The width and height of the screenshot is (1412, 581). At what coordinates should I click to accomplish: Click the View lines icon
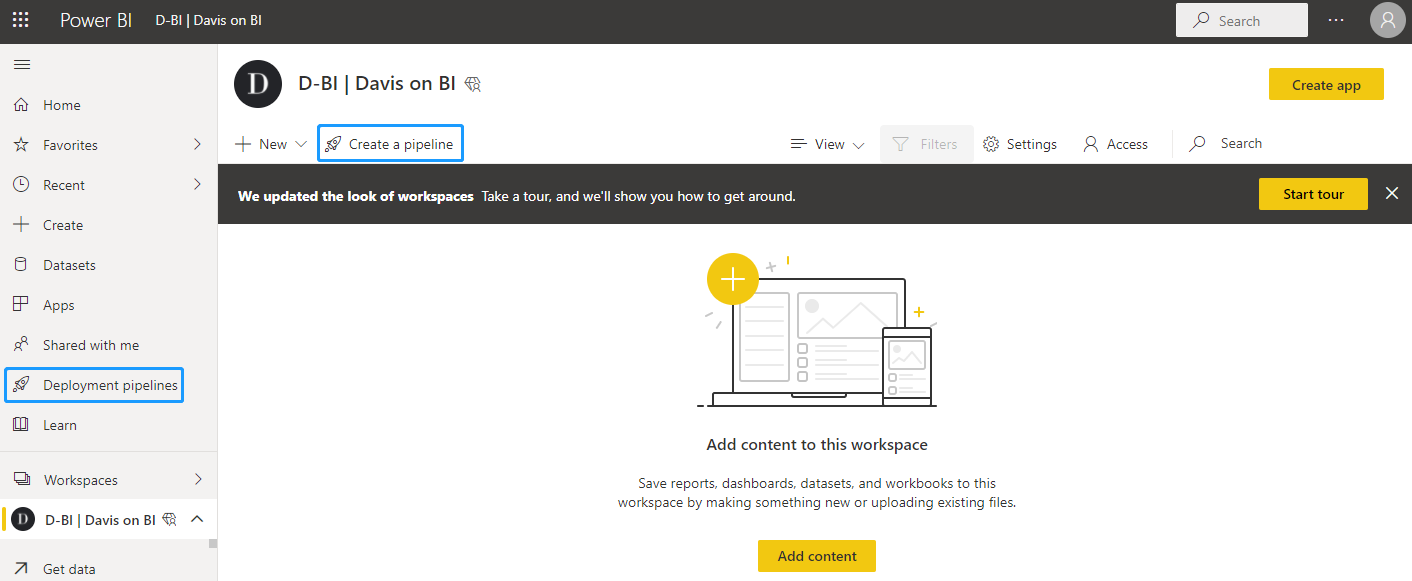click(x=798, y=144)
